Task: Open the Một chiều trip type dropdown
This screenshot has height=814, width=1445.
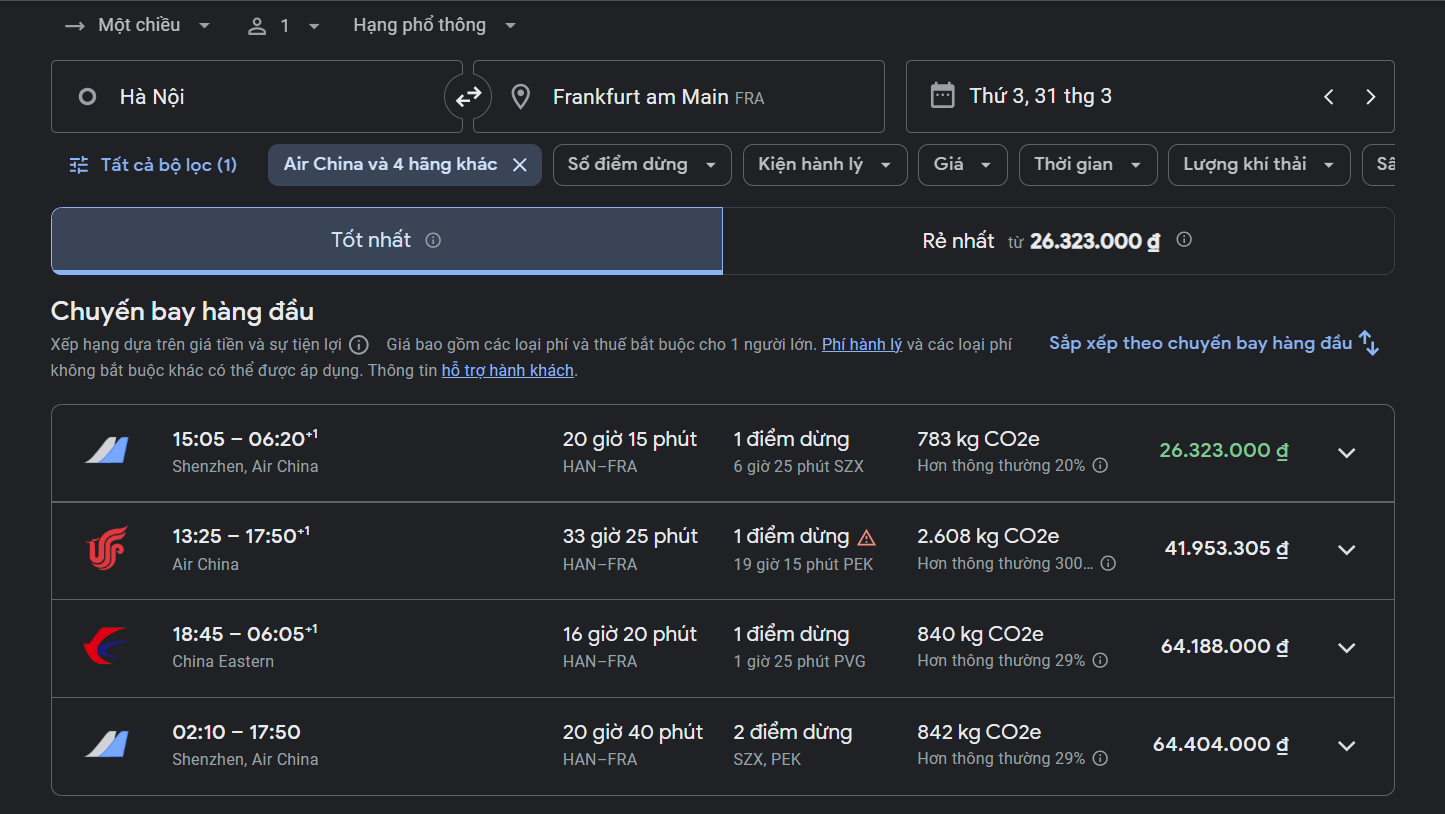Action: click(x=138, y=26)
